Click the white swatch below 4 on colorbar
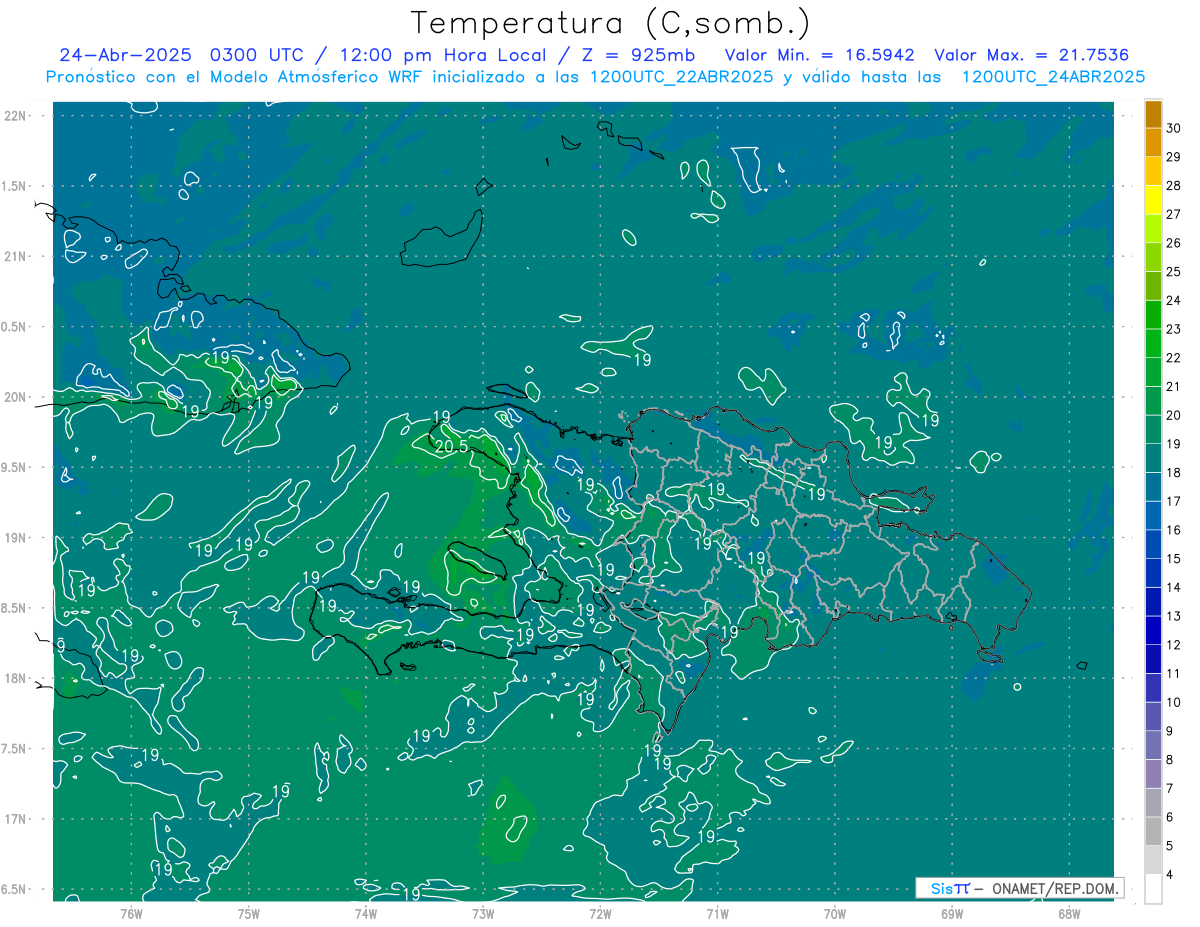The width and height of the screenshot is (1200, 927). point(1153,888)
